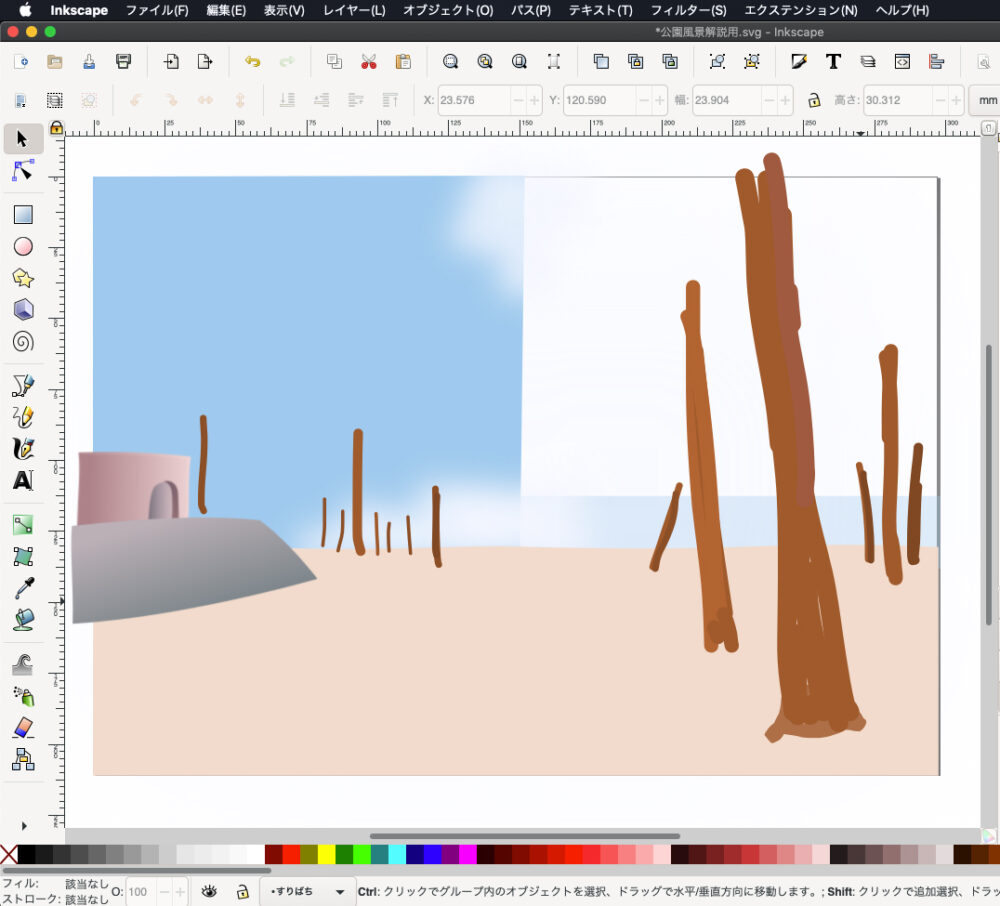
Task: Open the レイヤー(L) menu
Action: [353, 10]
